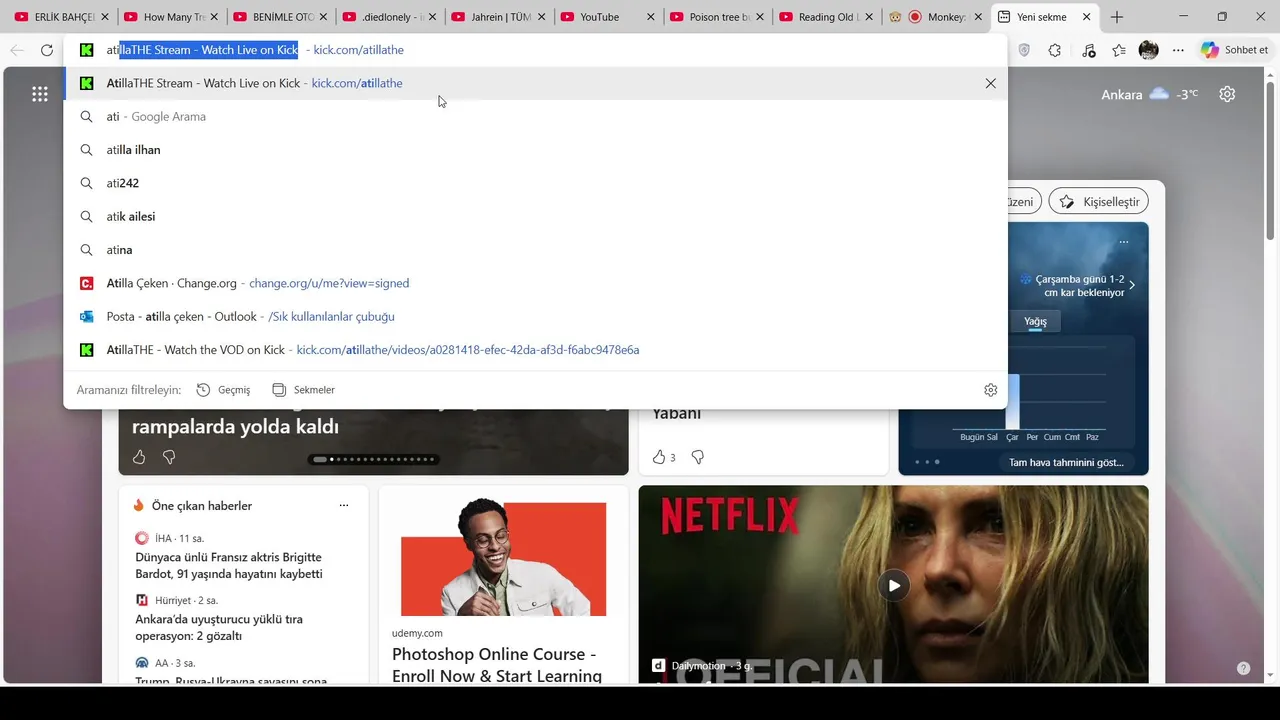Click the Outlook icon in suggestions

[87, 316]
